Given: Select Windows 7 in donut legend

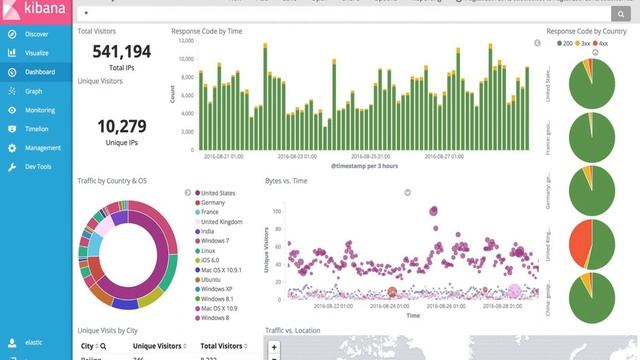Looking at the screenshot, I should [212, 241].
